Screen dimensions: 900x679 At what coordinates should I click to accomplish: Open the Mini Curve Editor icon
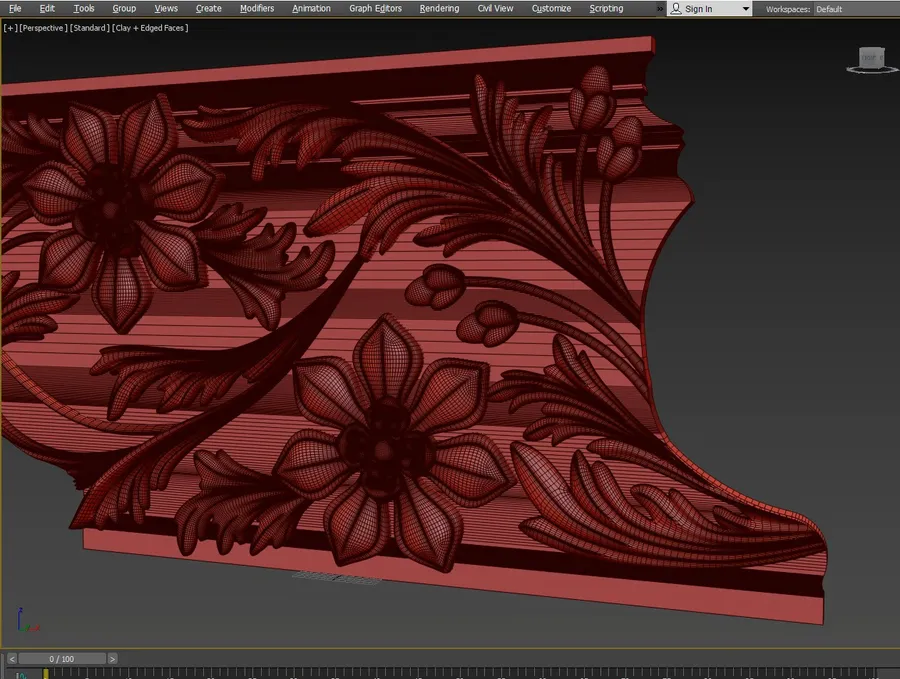(20, 675)
